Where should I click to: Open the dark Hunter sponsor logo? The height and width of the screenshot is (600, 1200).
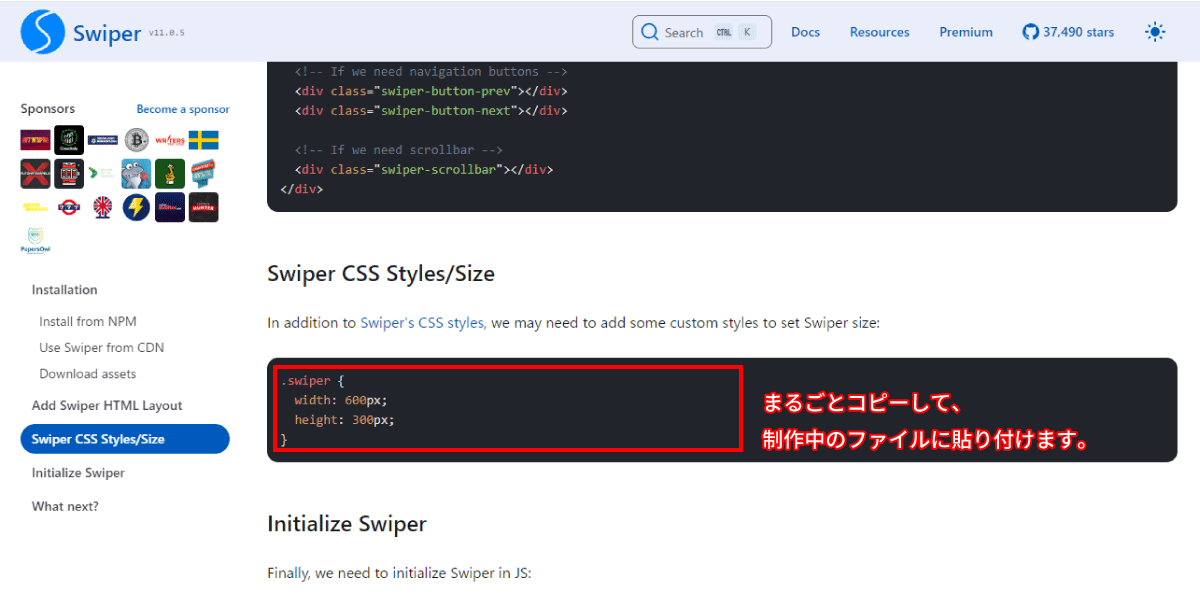[x=204, y=207]
